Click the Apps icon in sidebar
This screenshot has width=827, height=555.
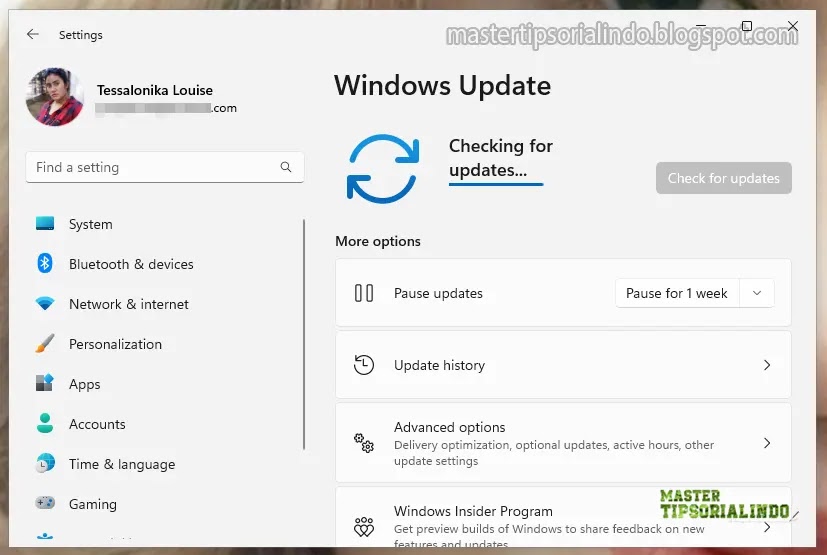[45, 383]
